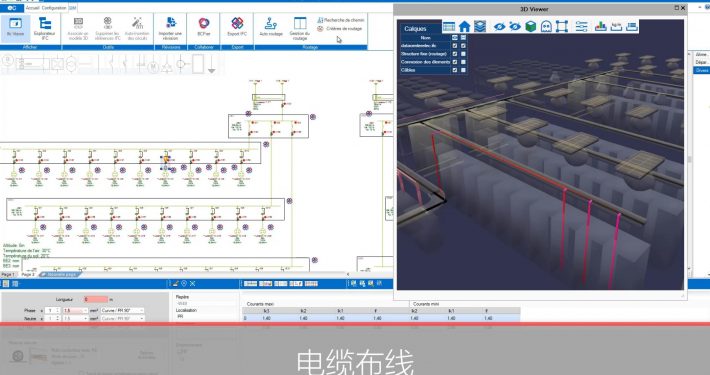Click the Longueur input field
This screenshot has width=710, height=375.
point(96,299)
